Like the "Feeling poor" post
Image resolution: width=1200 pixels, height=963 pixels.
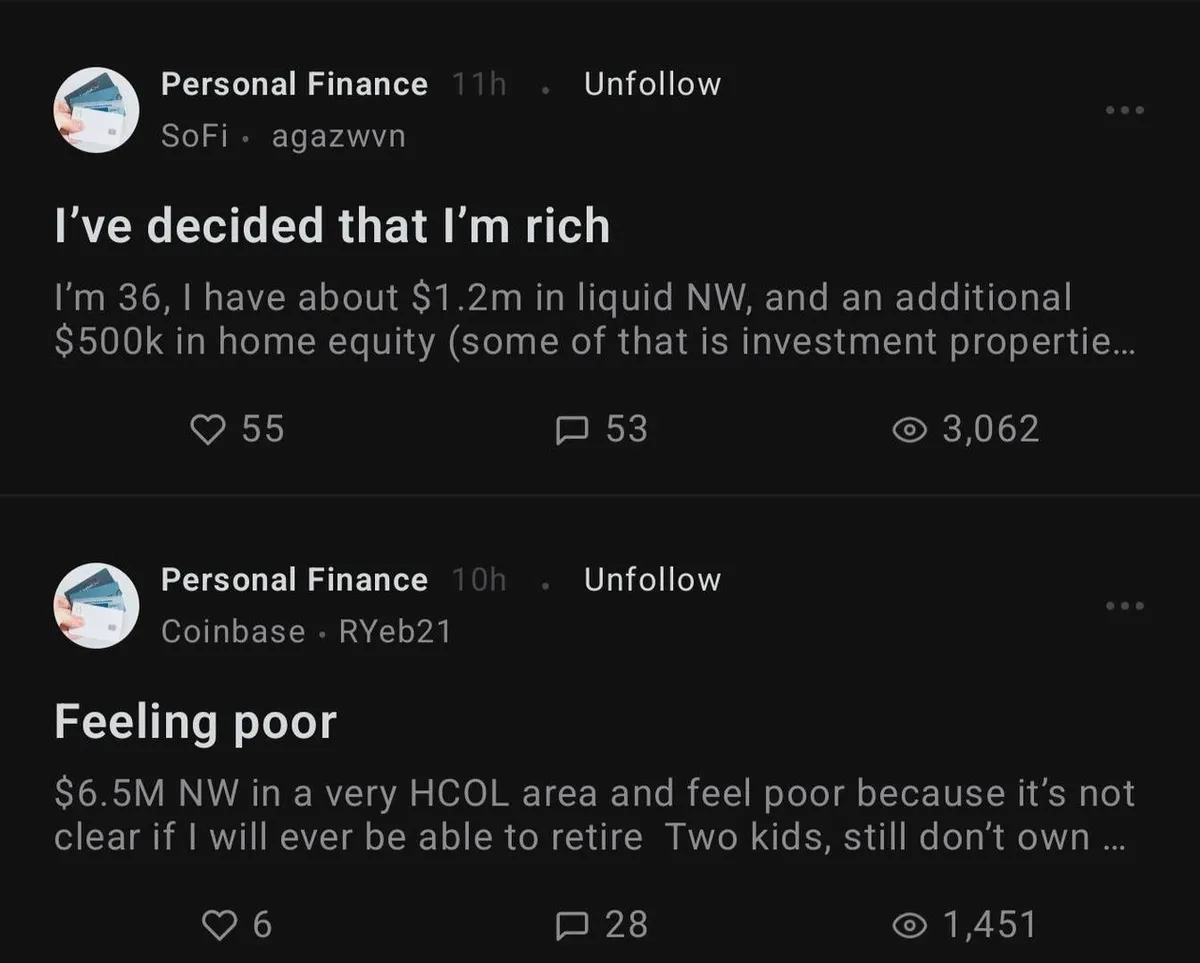(217, 925)
